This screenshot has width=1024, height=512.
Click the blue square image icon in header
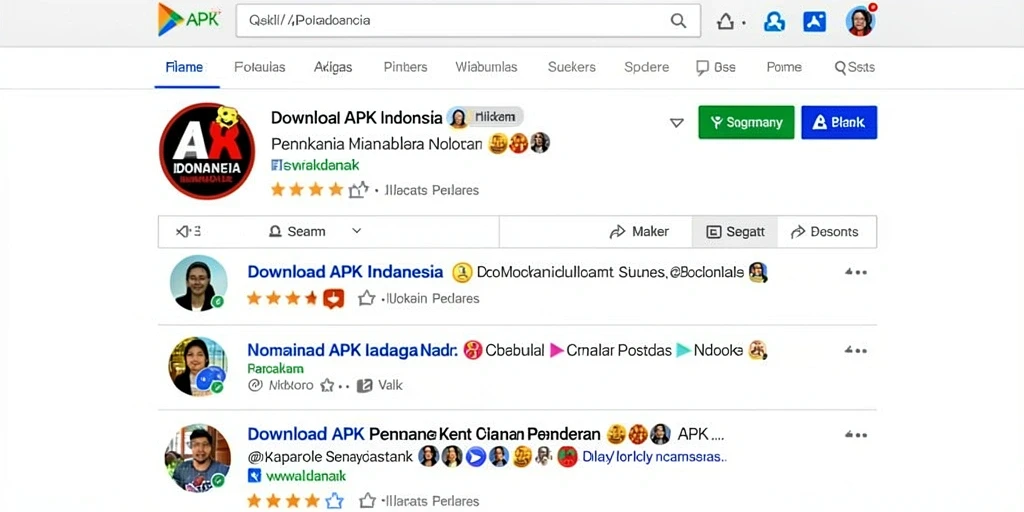(814, 22)
